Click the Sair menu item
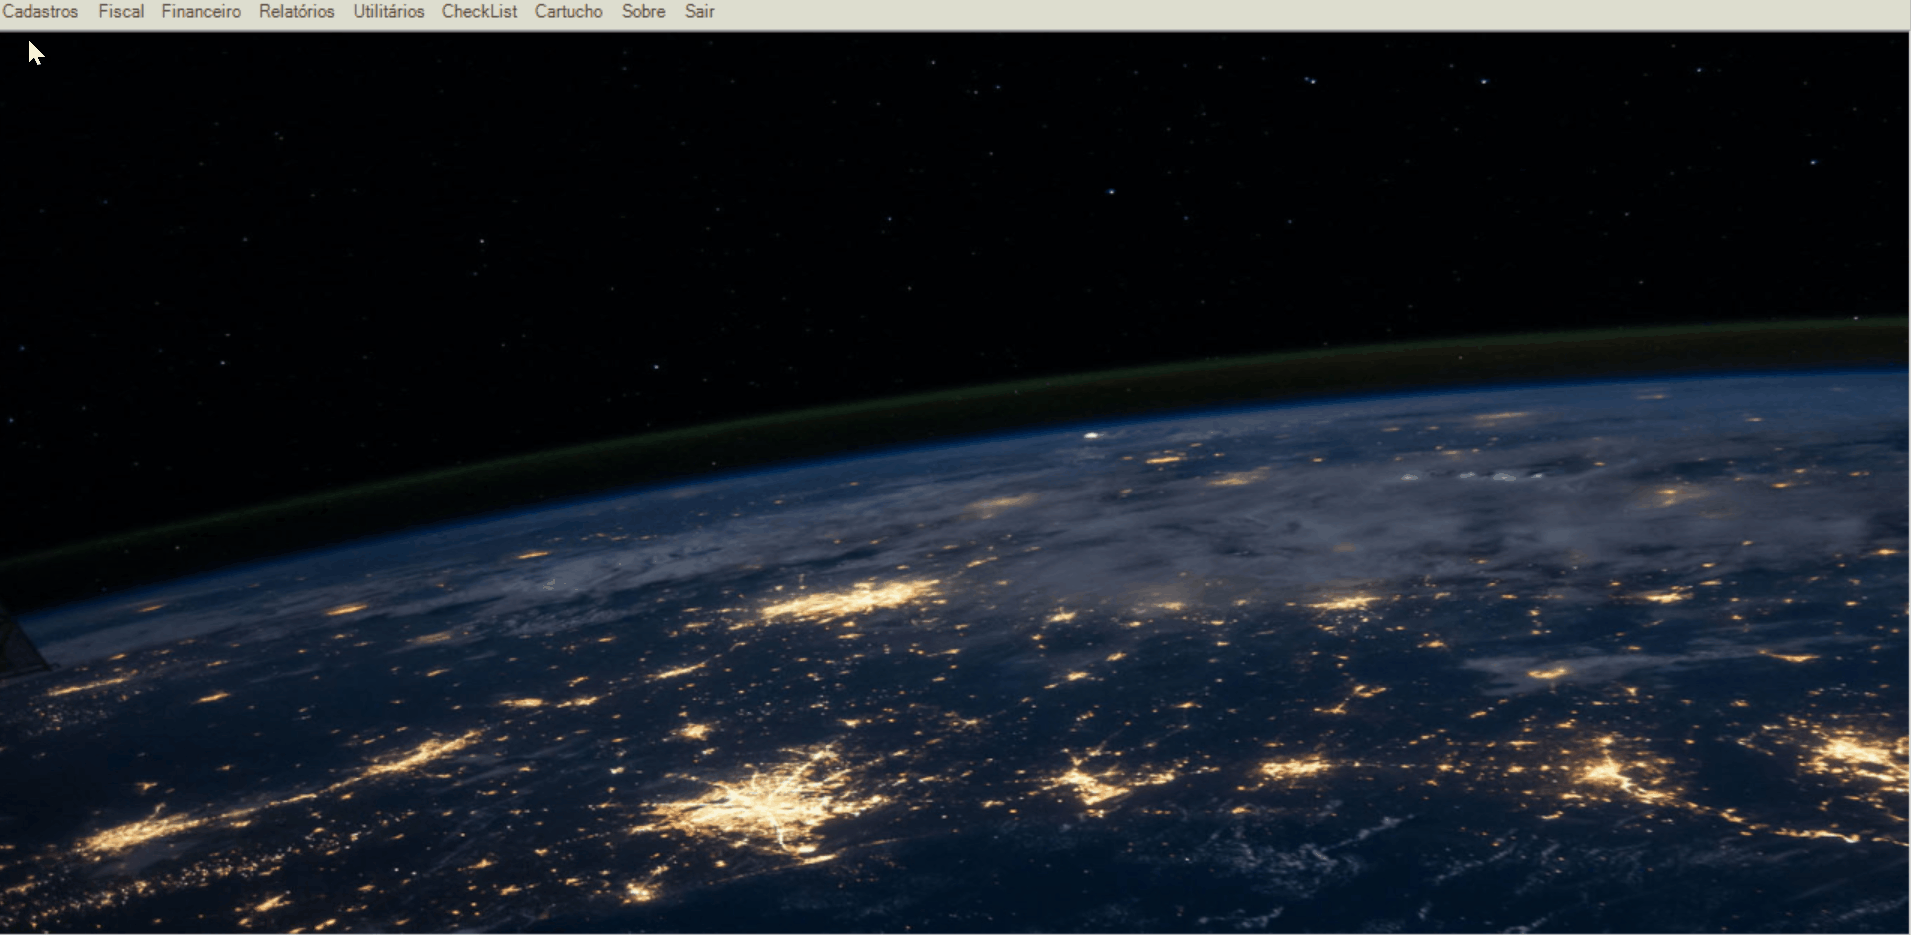 tap(700, 12)
